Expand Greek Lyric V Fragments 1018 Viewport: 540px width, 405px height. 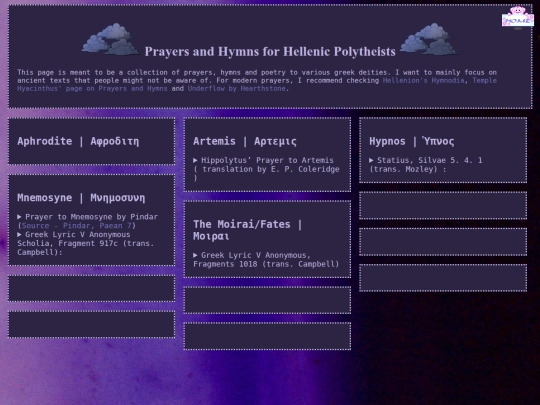coord(266,260)
